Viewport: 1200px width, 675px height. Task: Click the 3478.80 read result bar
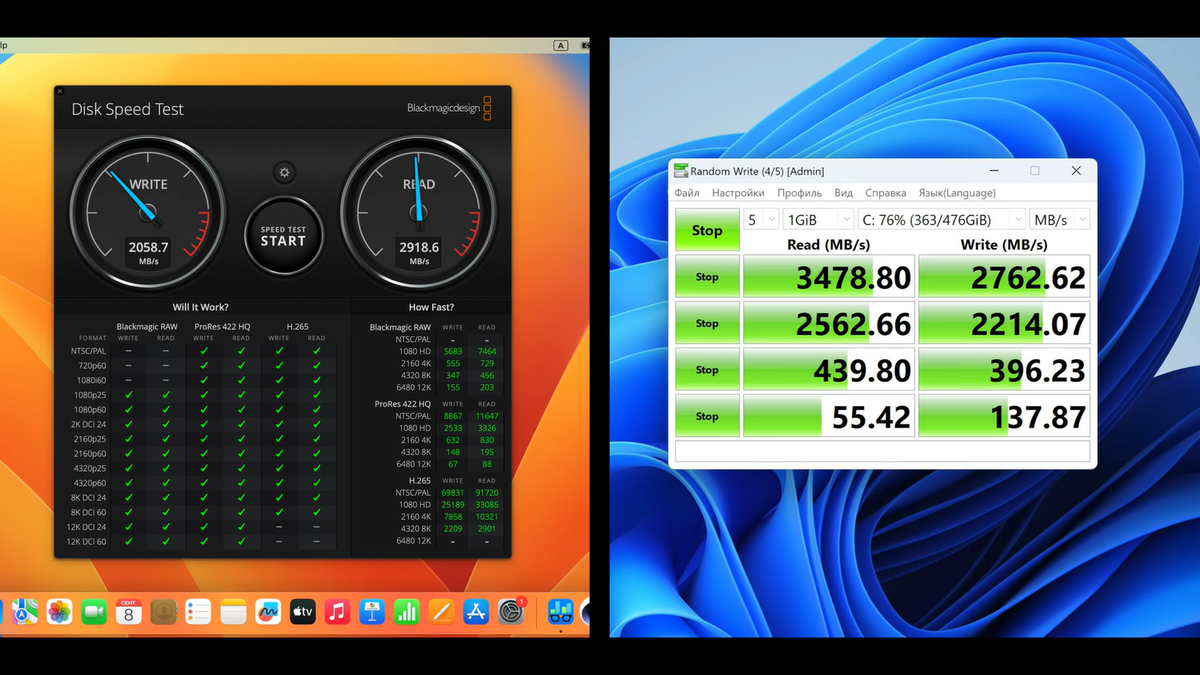(829, 277)
